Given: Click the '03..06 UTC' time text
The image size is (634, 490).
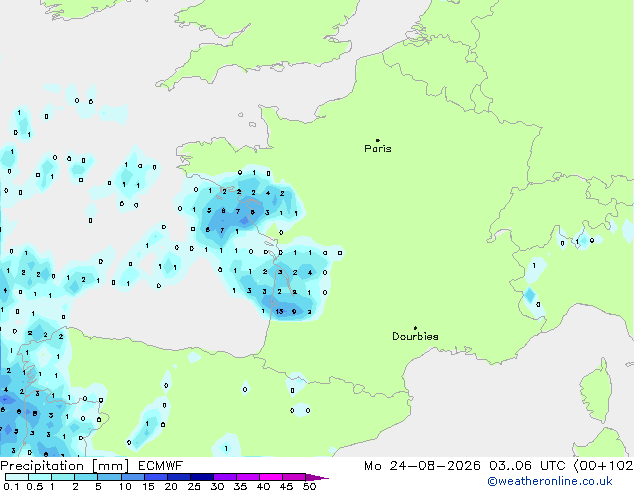Looking at the screenshot, I should [x=526, y=466].
